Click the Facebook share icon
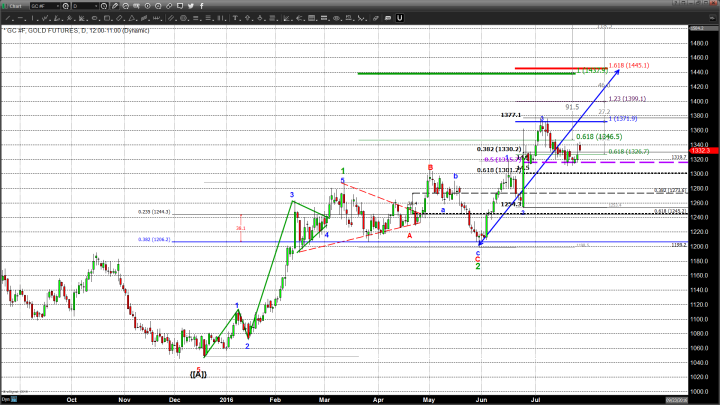This screenshot has height=405, width=720. [202, 7]
